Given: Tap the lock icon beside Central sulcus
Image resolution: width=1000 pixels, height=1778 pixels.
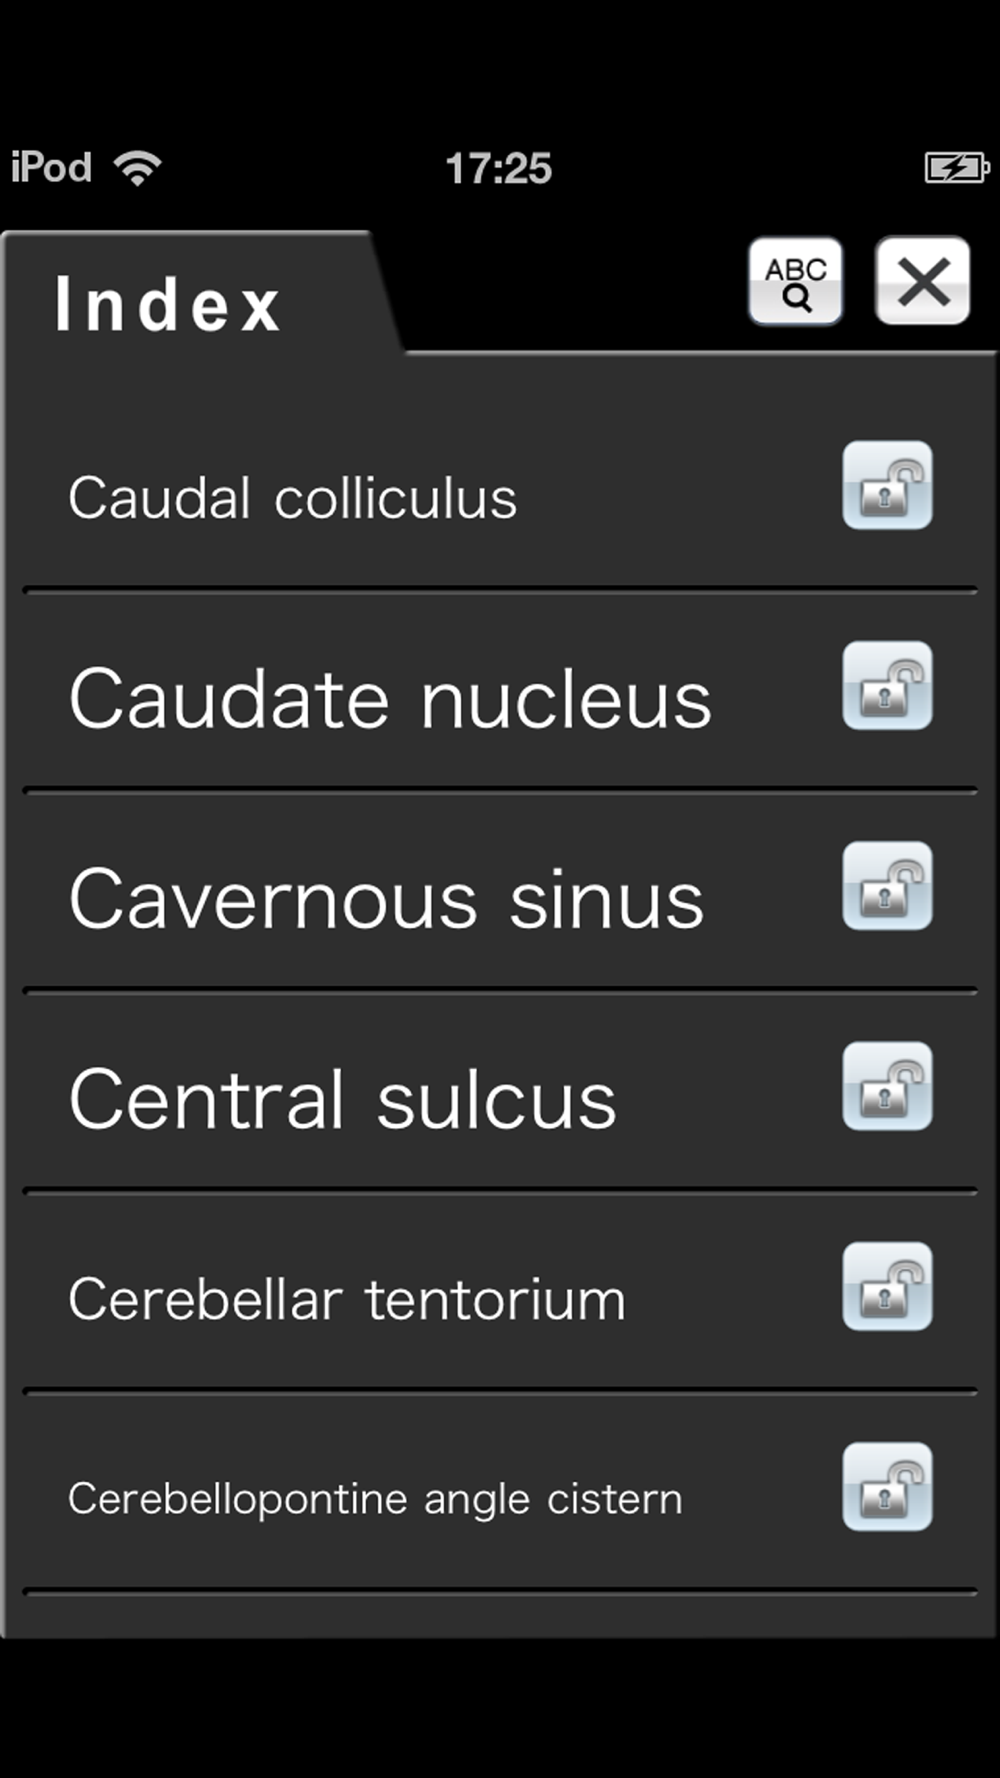Looking at the screenshot, I should click(887, 1086).
